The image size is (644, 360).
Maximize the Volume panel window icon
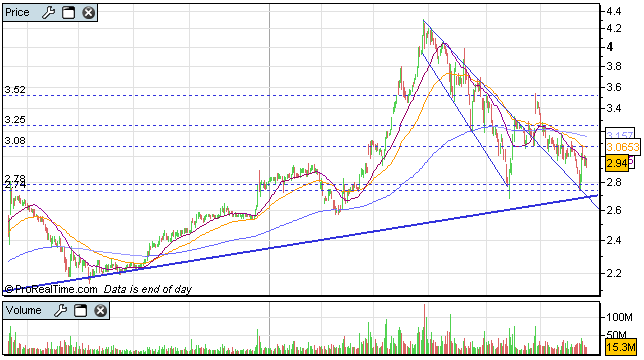tap(80, 311)
